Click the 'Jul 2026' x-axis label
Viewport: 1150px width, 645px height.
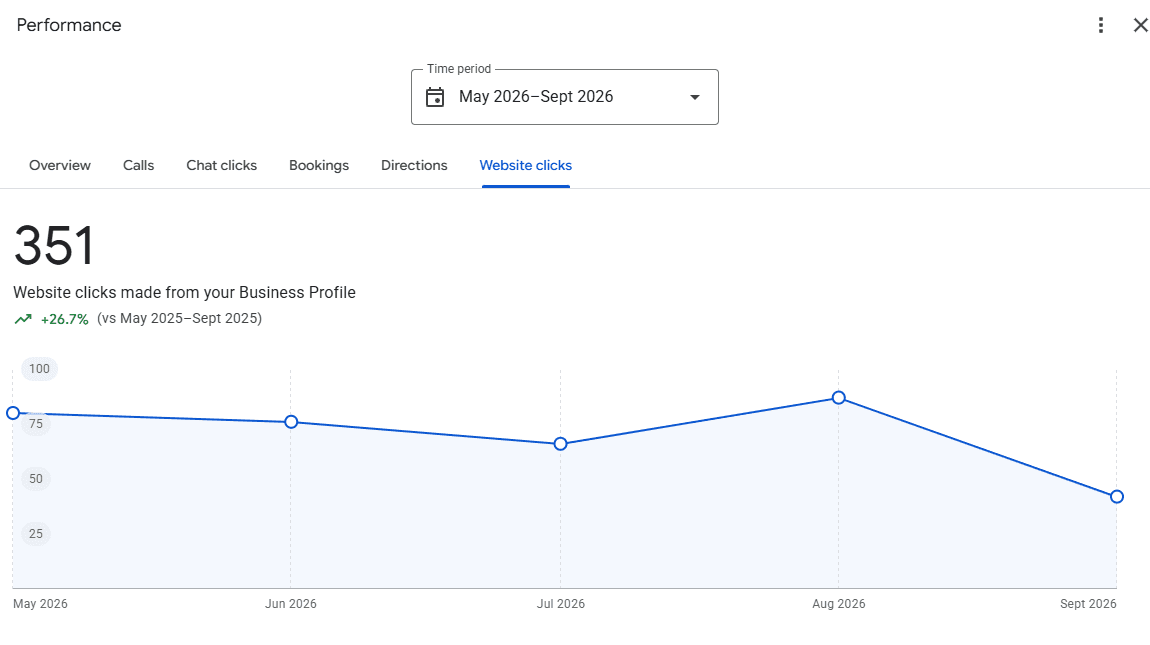click(561, 604)
